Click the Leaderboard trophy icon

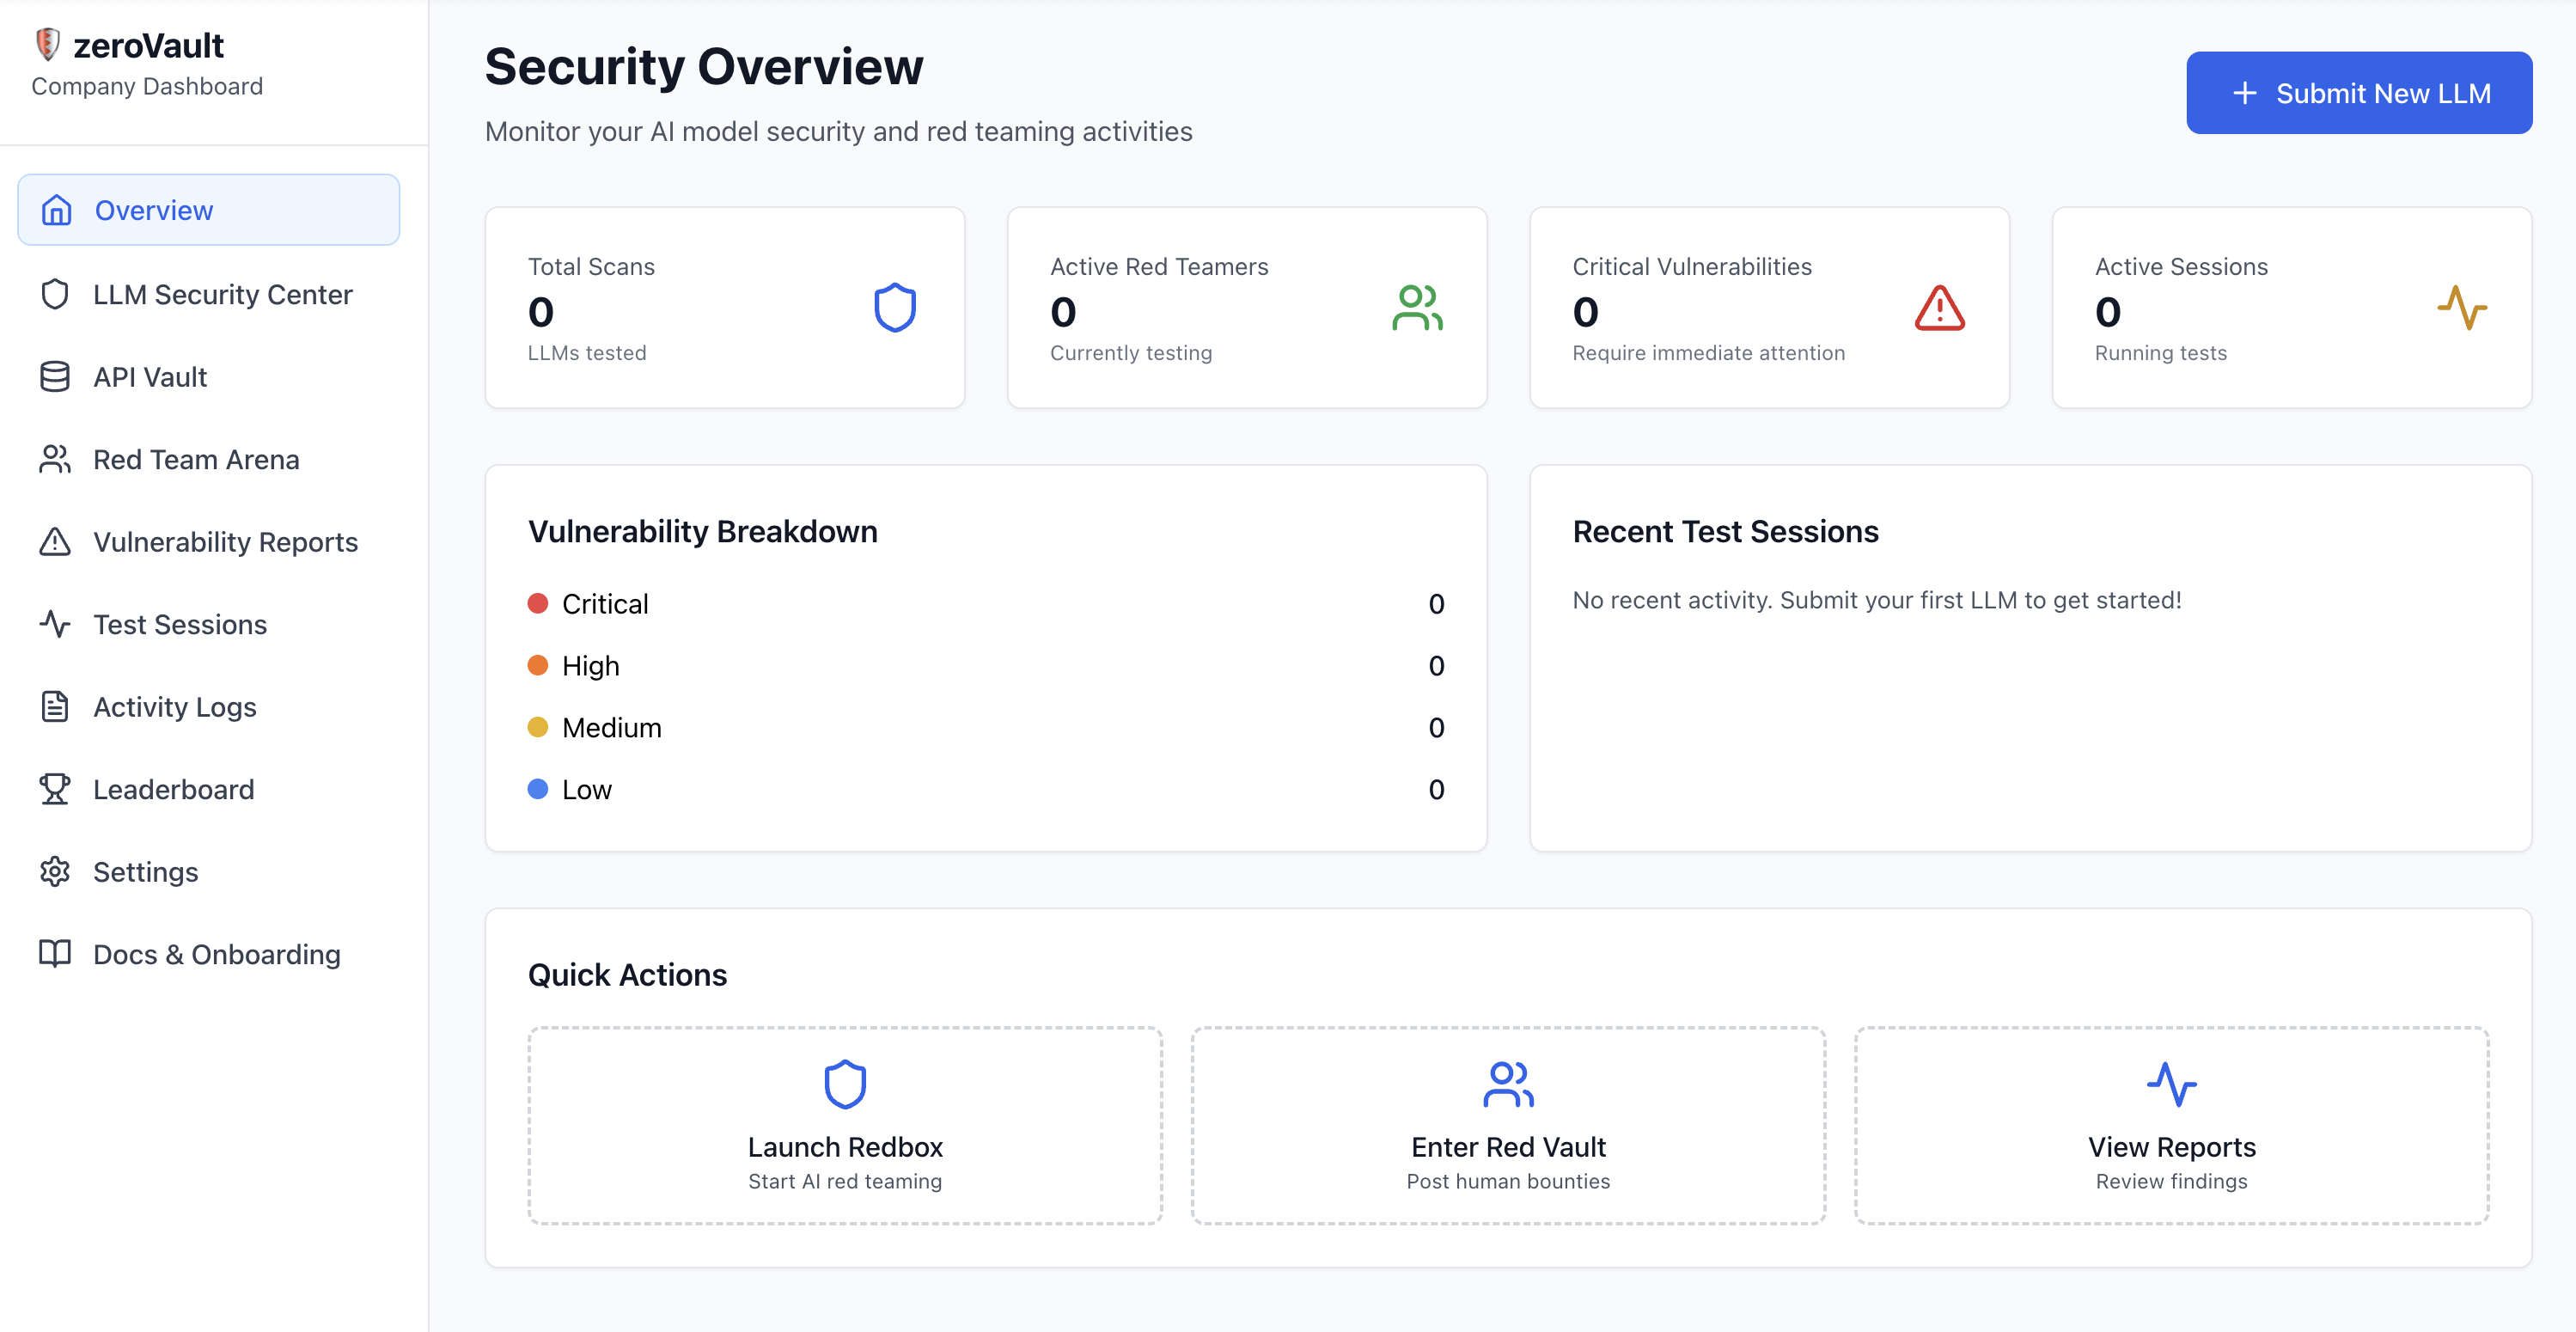click(x=55, y=789)
